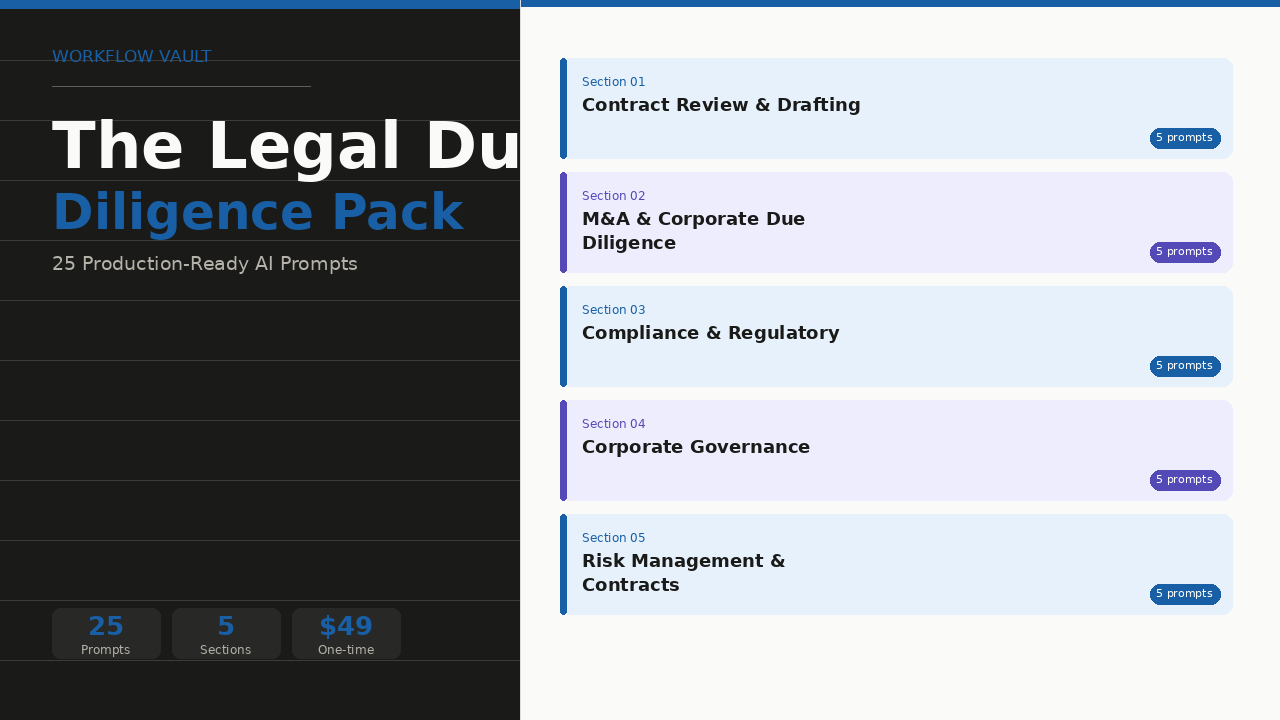
Task: Click 5 prompts badge for Risk Management
Action: click(1185, 594)
